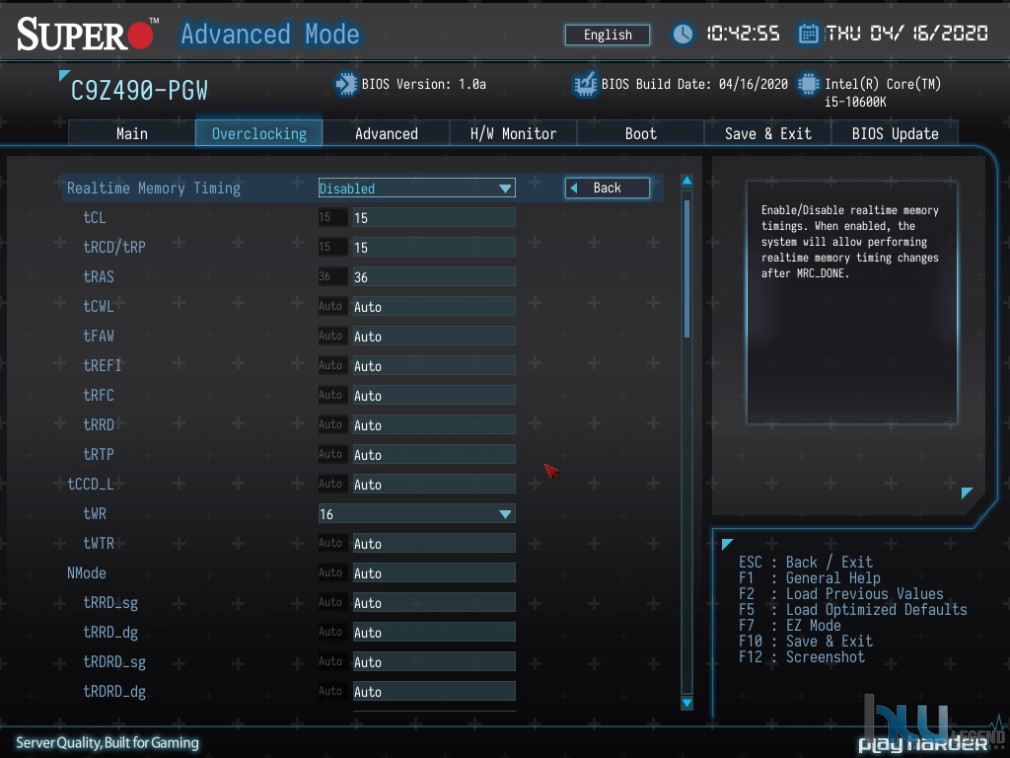The image size is (1010, 758).
Task: Click the BIOS Version: 1.0a text
Action: [x=424, y=84]
